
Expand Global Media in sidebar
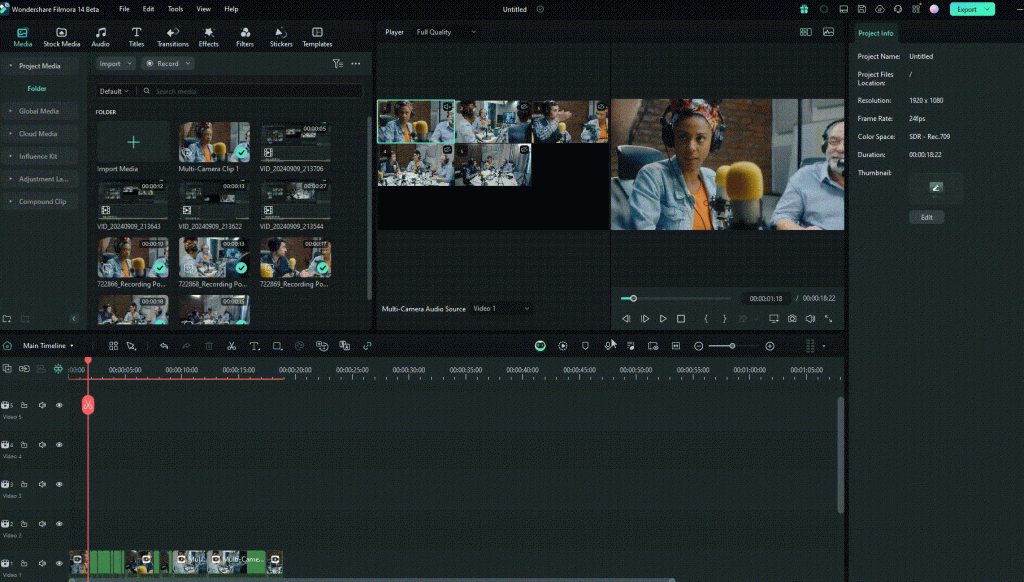(39, 111)
